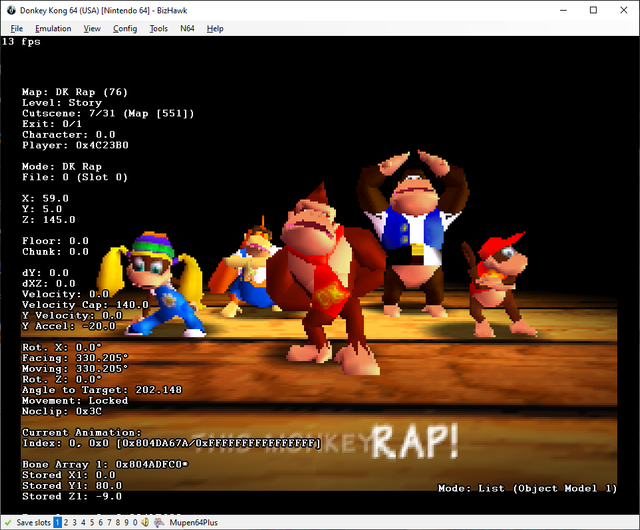Image resolution: width=640 pixels, height=530 pixels.
Task: Click the green checkmark status icon
Action: pyautogui.click(x=8, y=522)
